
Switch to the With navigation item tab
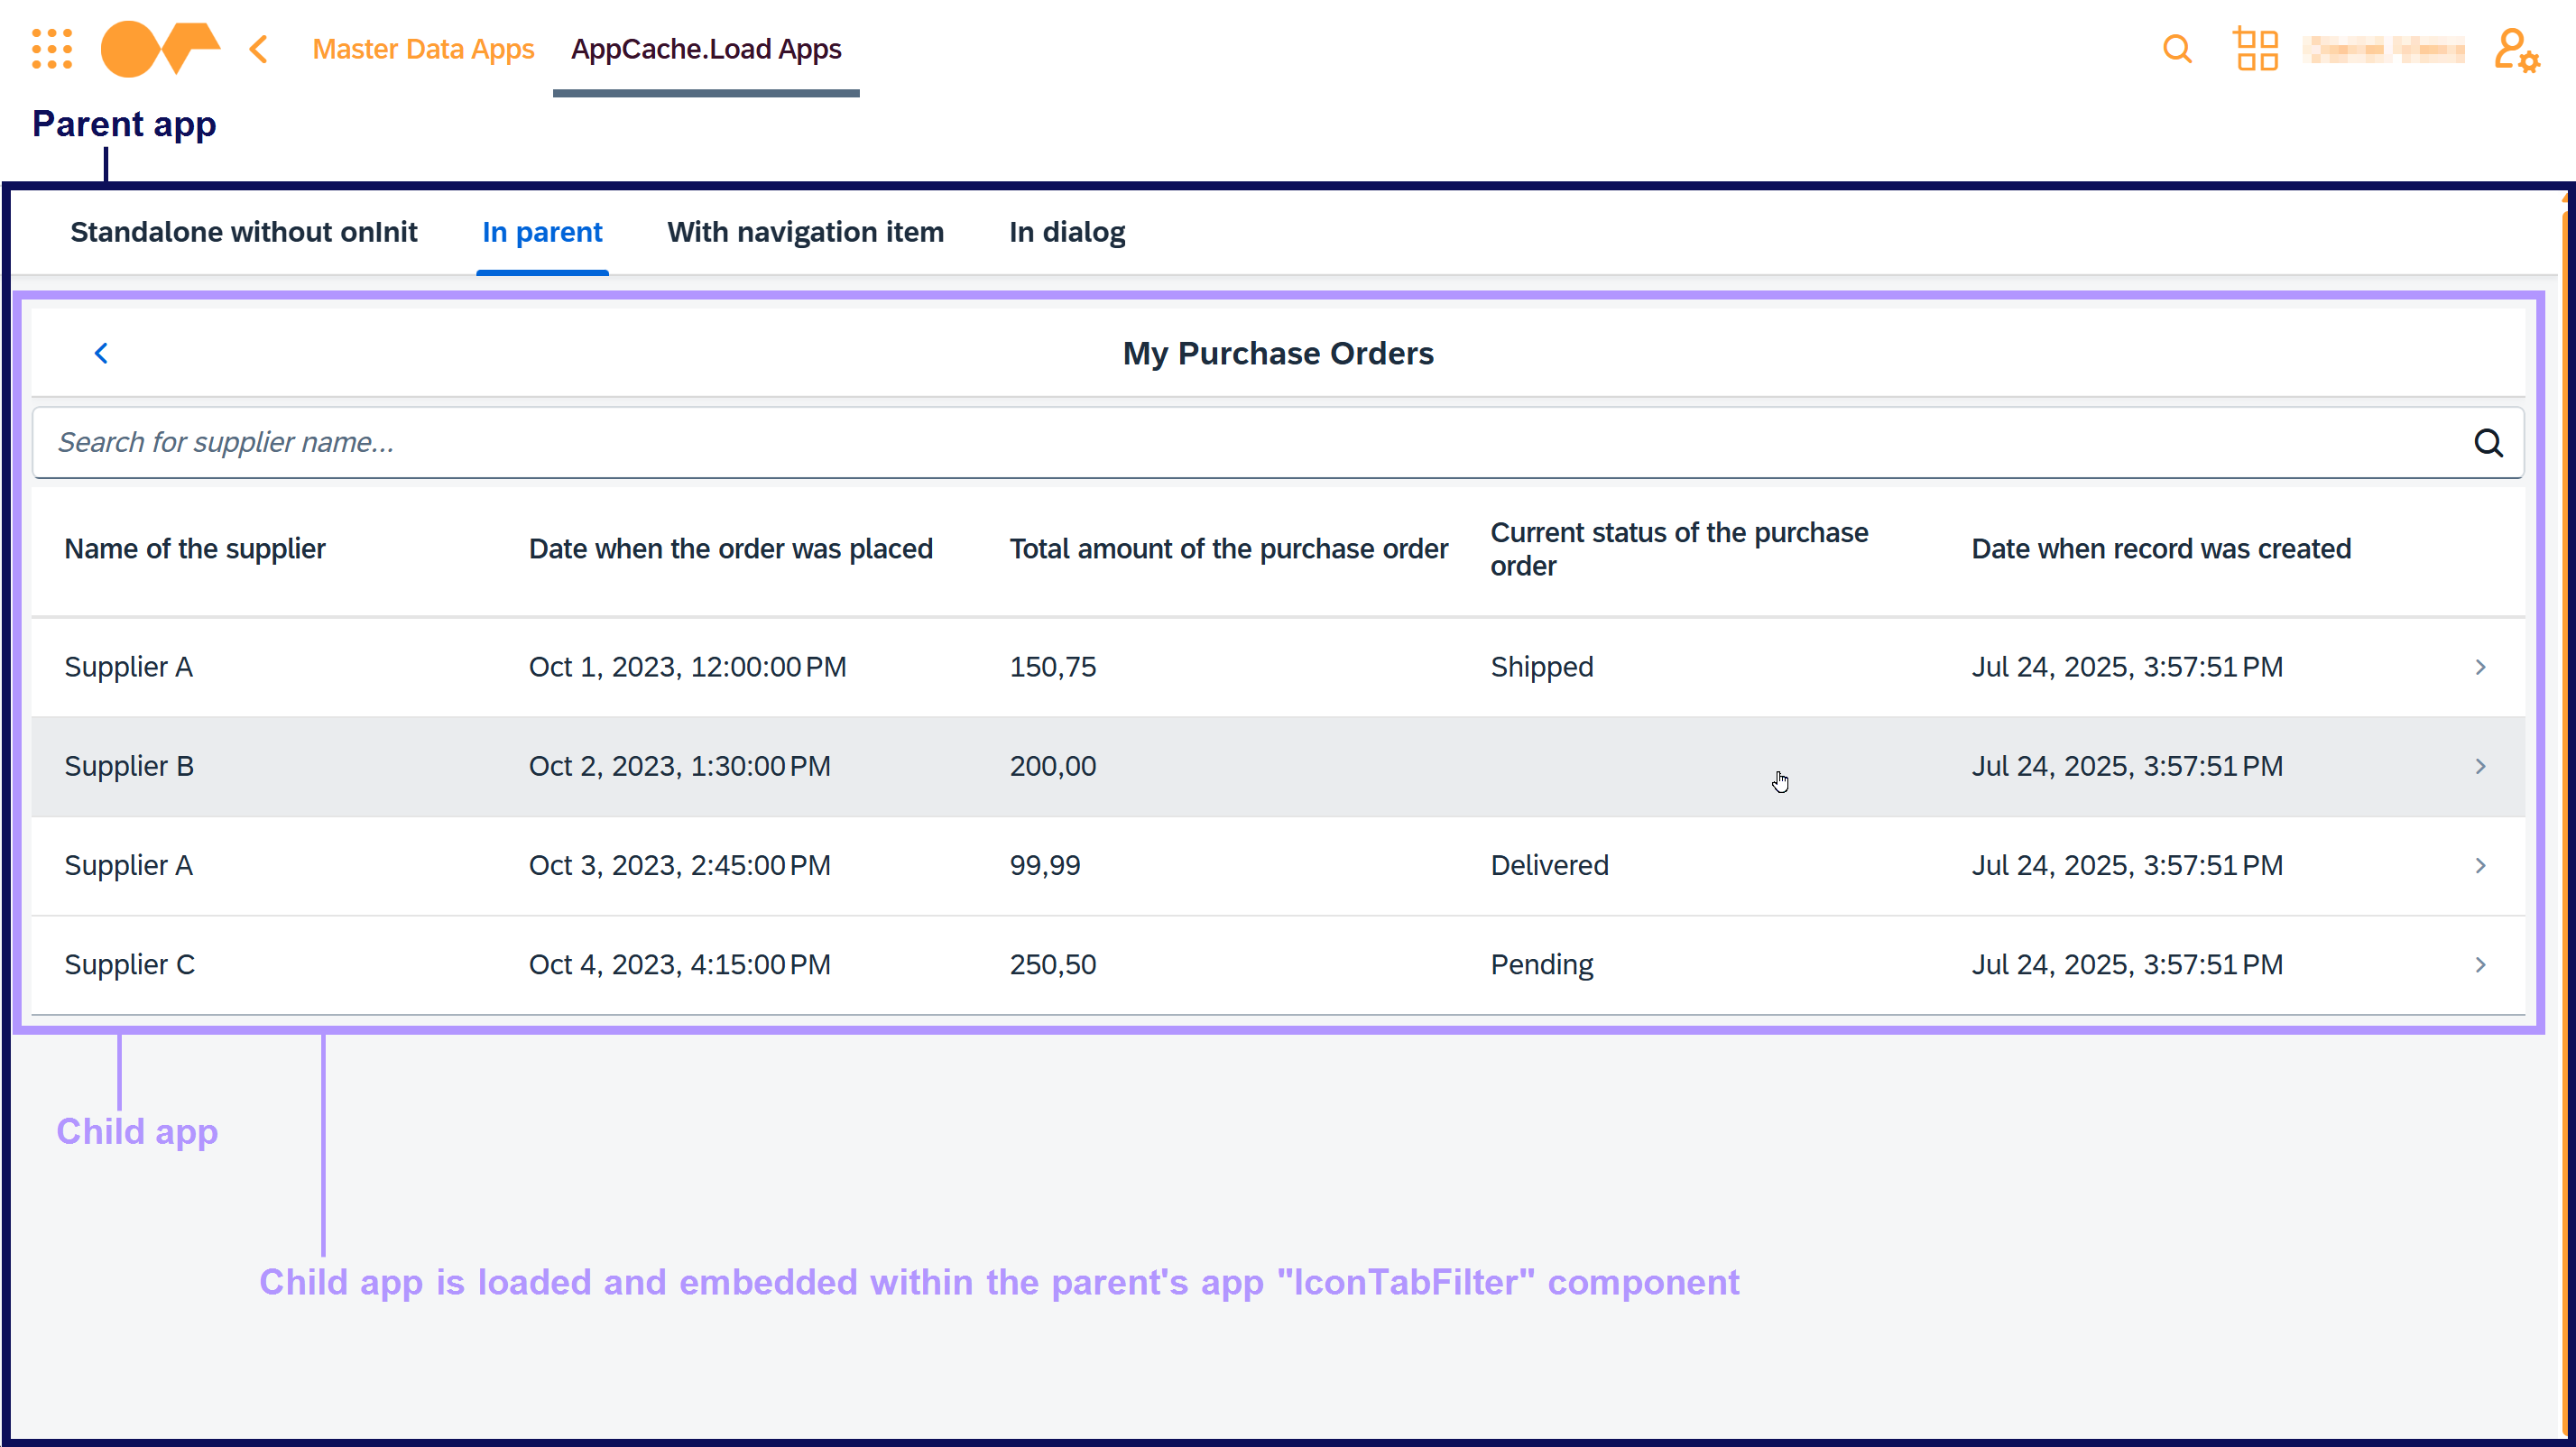click(x=805, y=232)
